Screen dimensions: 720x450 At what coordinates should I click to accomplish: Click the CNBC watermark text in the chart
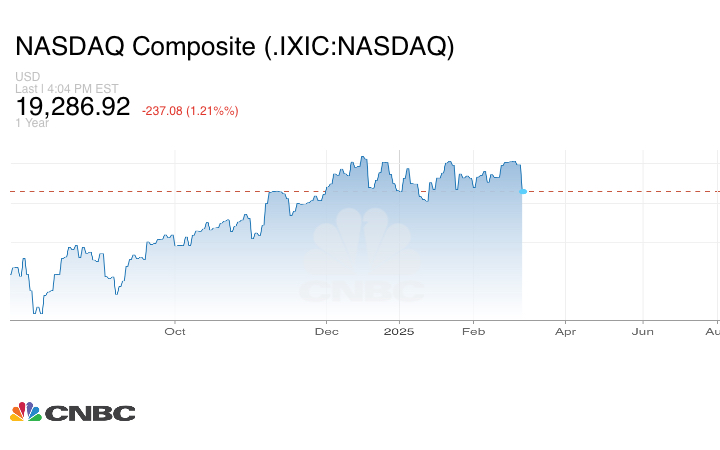[x=362, y=291]
